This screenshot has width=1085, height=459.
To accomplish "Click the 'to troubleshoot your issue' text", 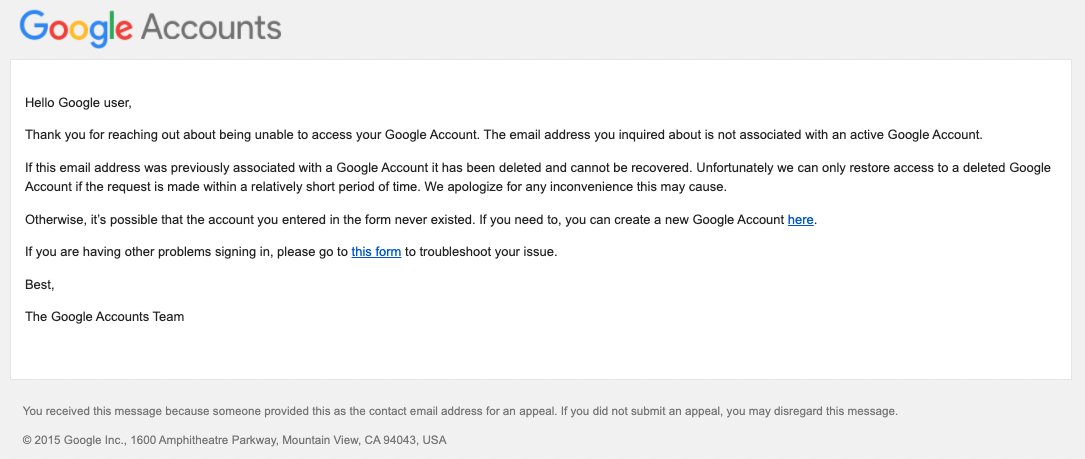I will [481, 252].
